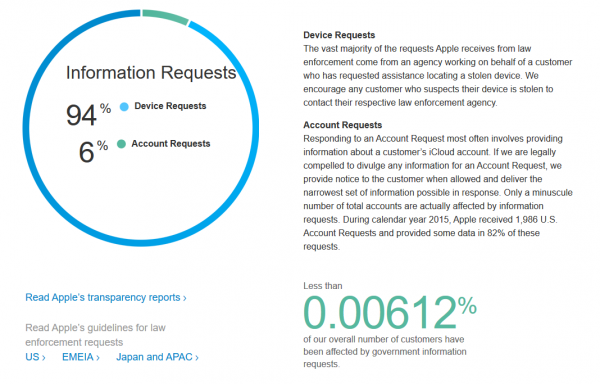Screen dimensions: 600x384
Task: Click the green Account Requests legend dot
Action: 121,144
